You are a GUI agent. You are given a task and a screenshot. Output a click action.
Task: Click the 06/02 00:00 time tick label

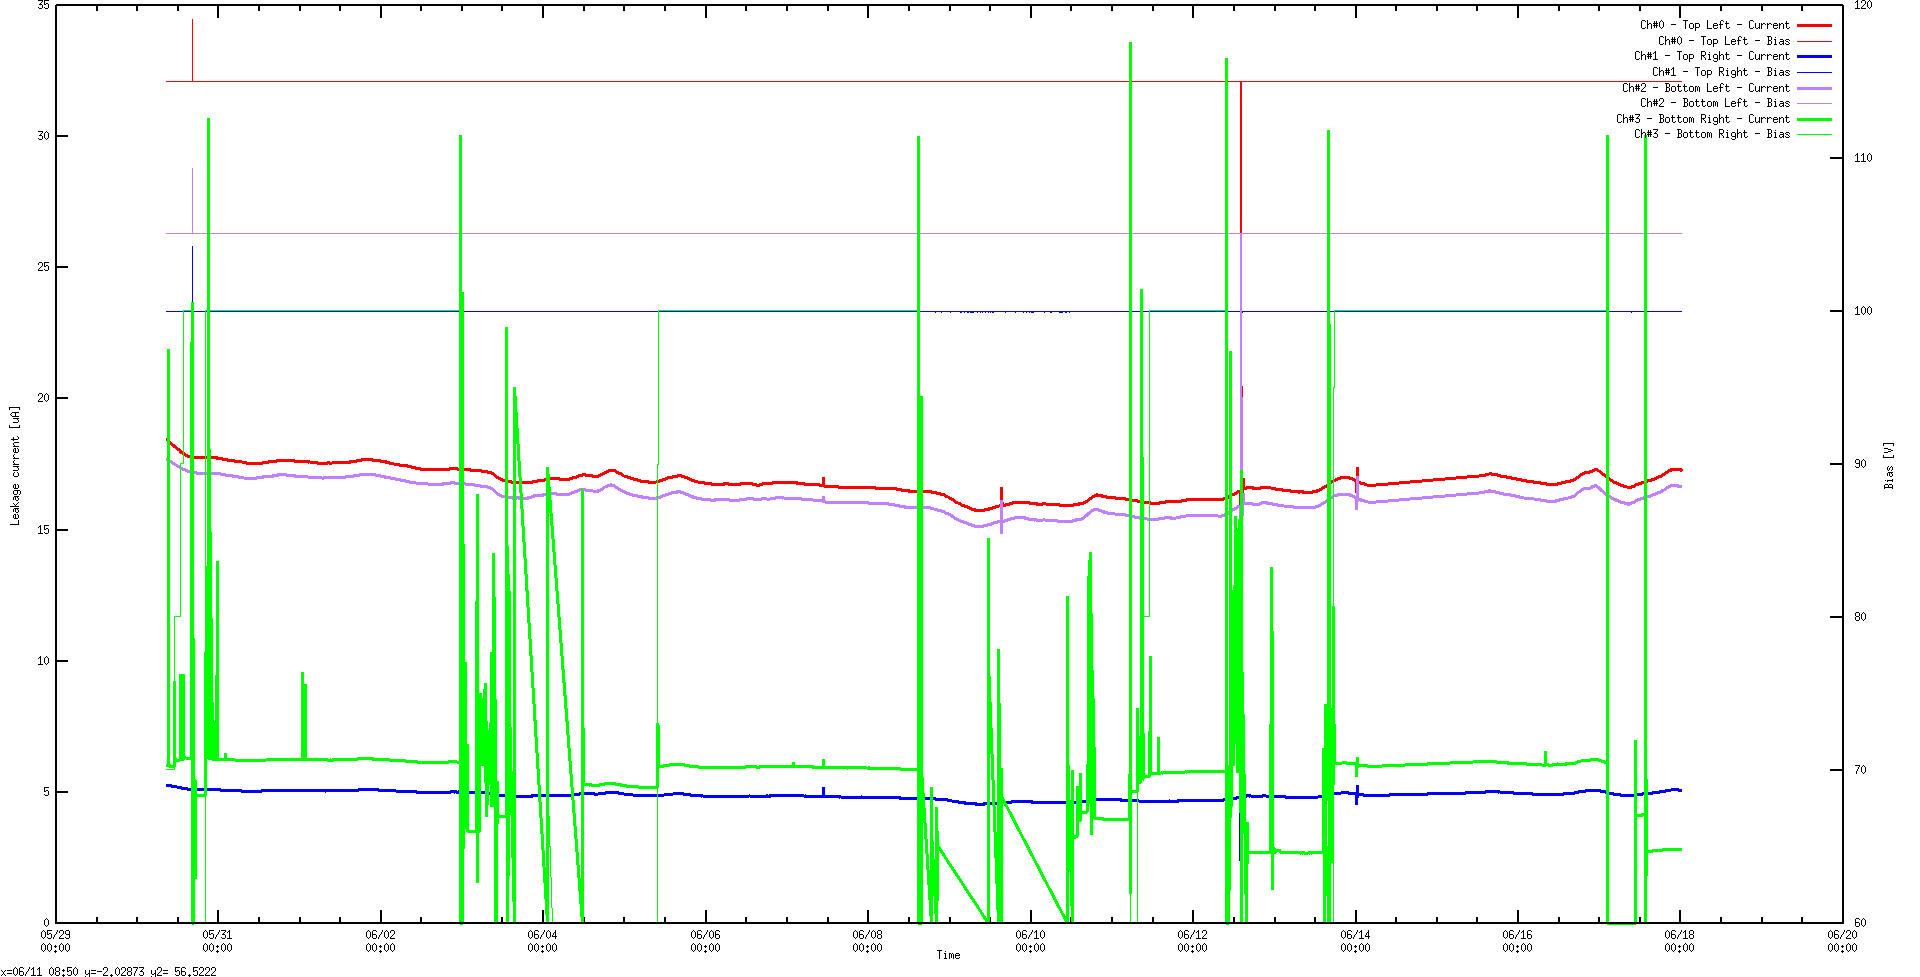(x=380, y=941)
